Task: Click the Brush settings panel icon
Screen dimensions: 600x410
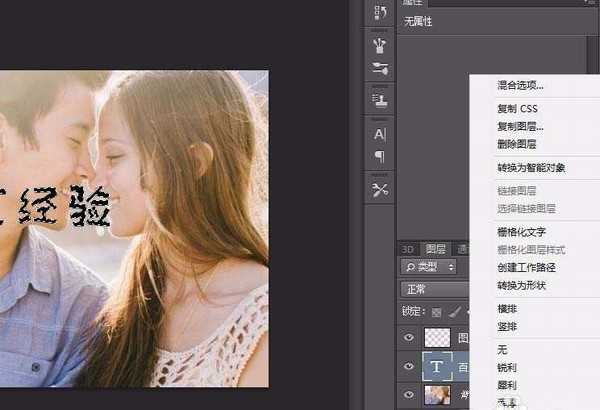Action: click(380, 68)
